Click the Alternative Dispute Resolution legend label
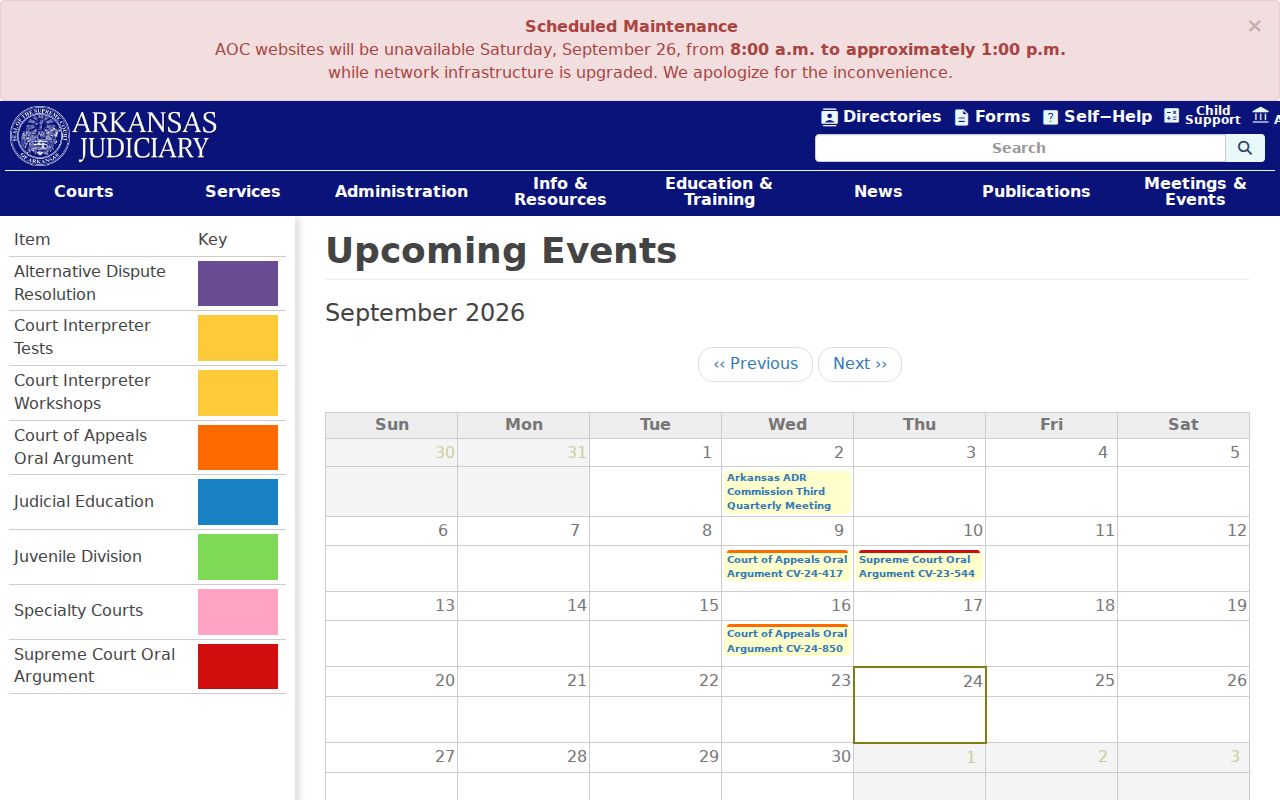The width and height of the screenshot is (1280, 800). [x=90, y=283]
